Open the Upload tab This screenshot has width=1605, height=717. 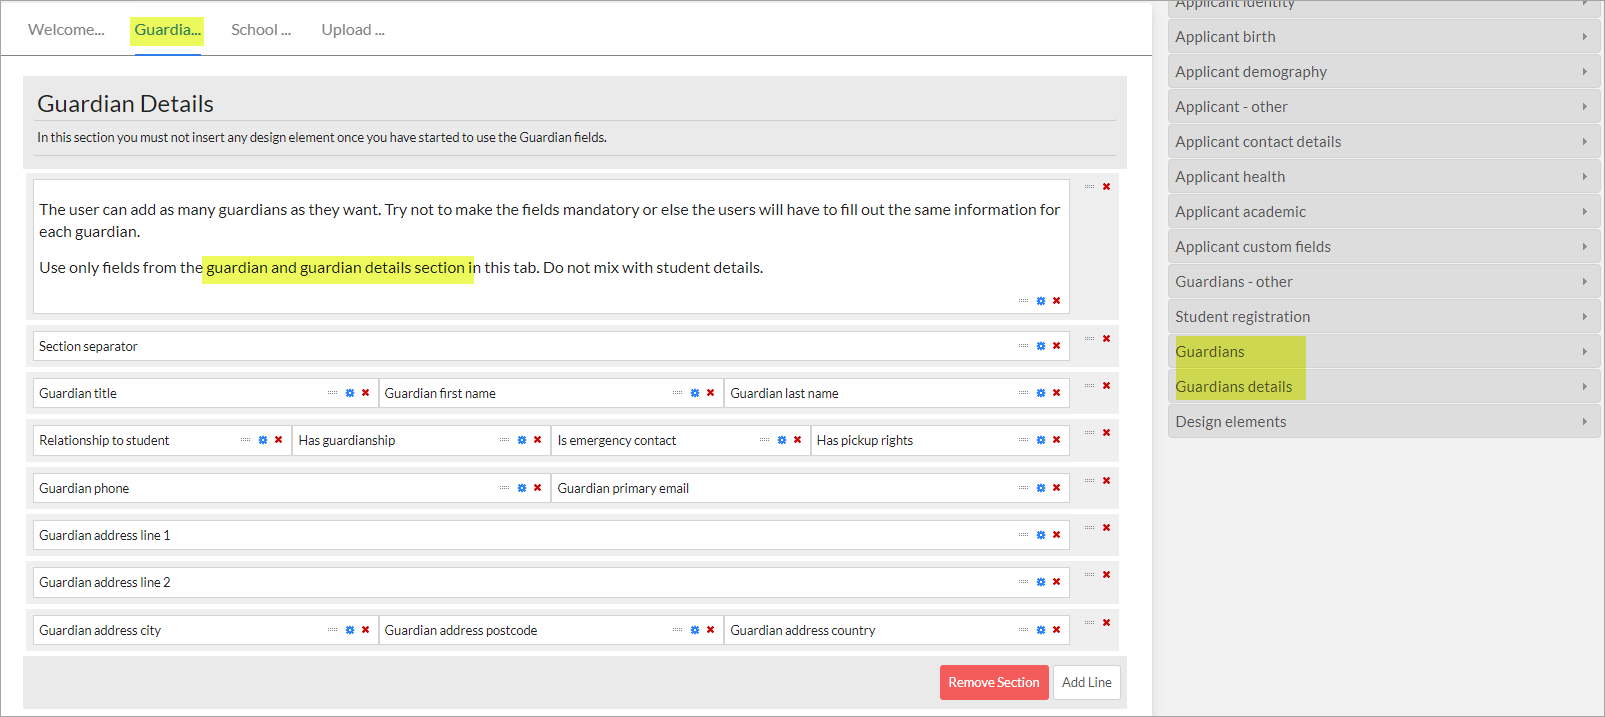point(352,30)
